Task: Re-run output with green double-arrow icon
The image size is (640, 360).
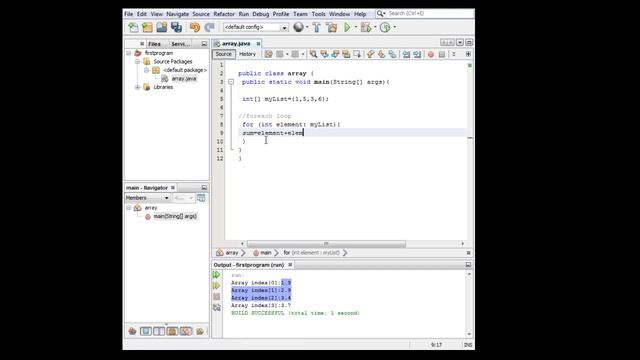Action: [216, 275]
